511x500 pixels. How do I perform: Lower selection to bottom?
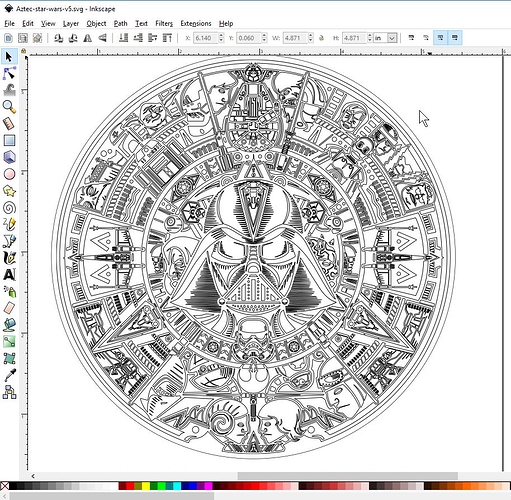point(124,38)
